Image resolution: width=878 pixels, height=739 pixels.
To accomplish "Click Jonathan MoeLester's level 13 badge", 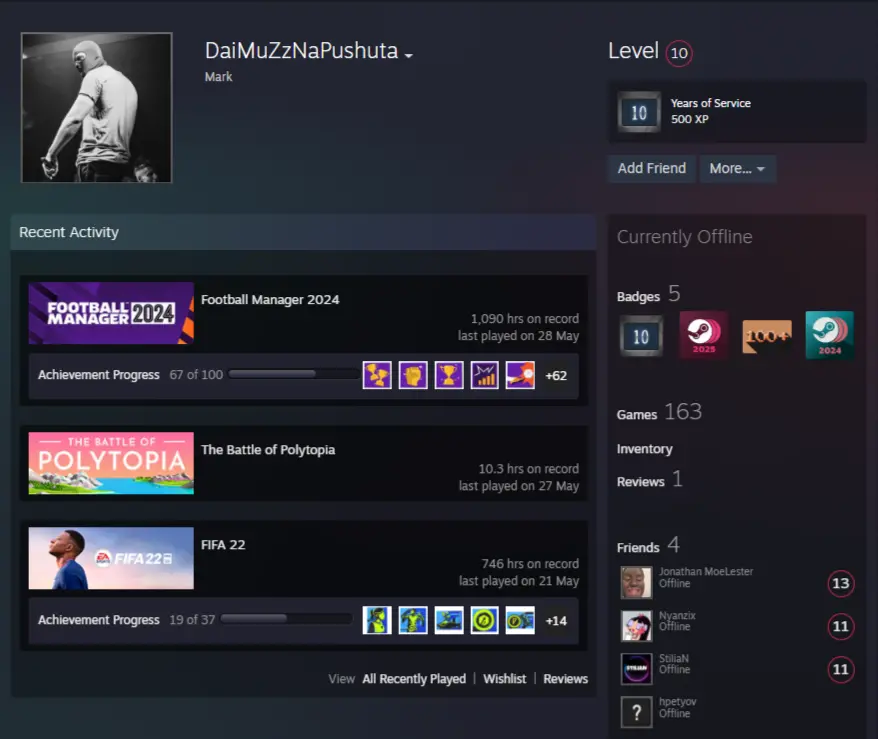I will click(x=840, y=583).
